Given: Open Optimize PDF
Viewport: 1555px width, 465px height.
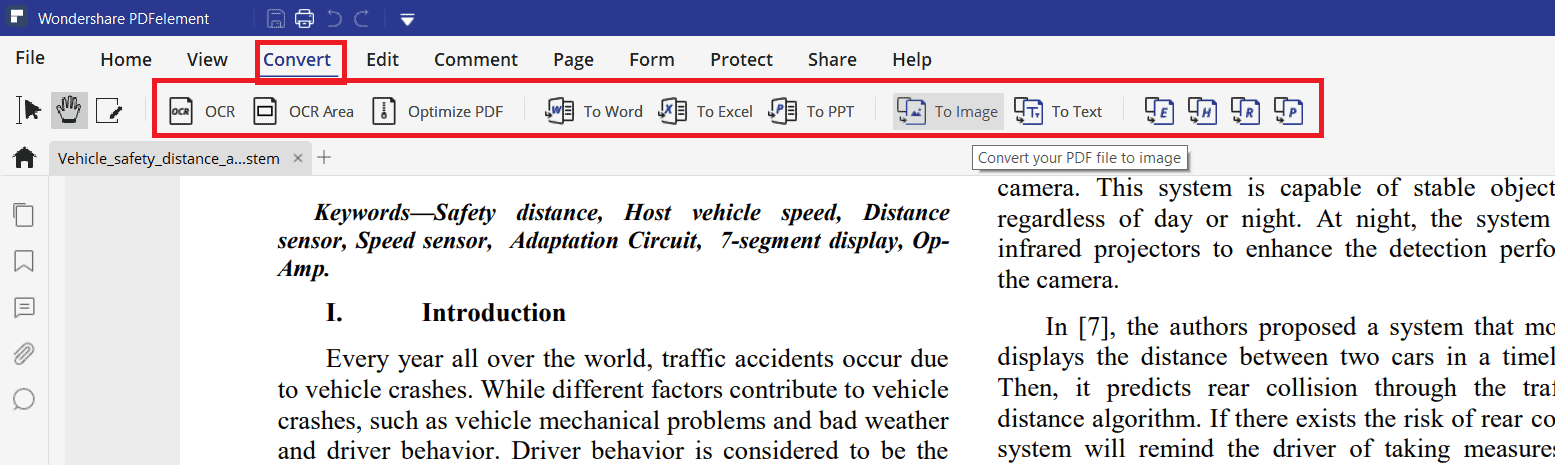Looking at the screenshot, I should (x=437, y=111).
